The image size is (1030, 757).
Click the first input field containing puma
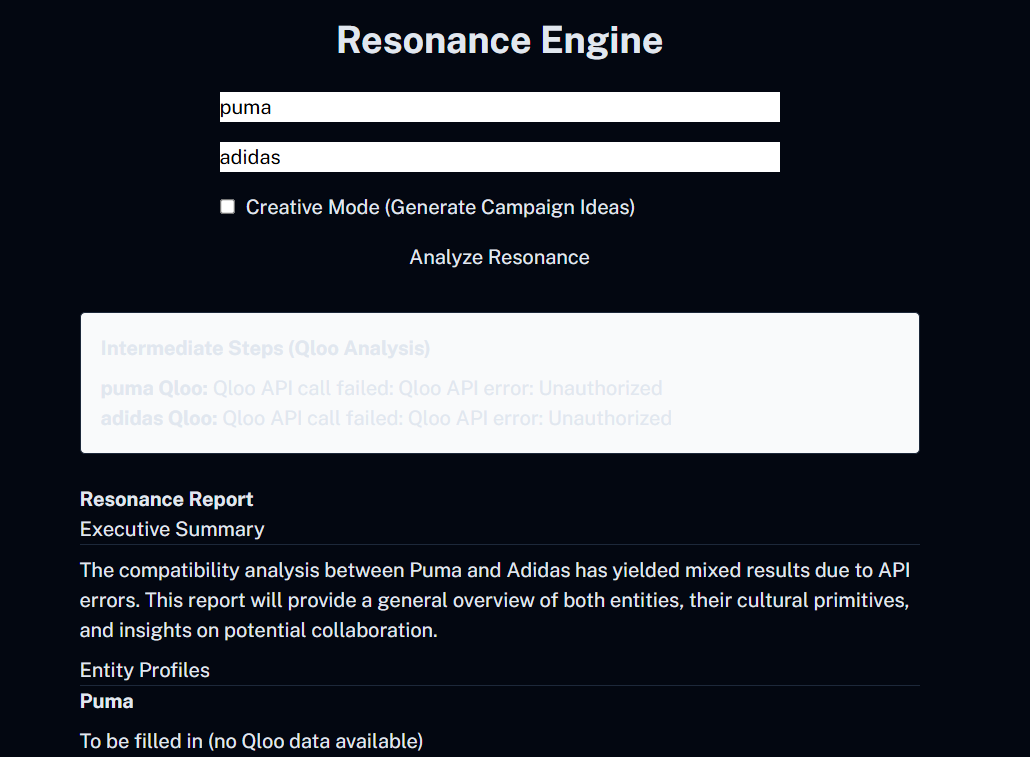pyautogui.click(x=499, y=107)
